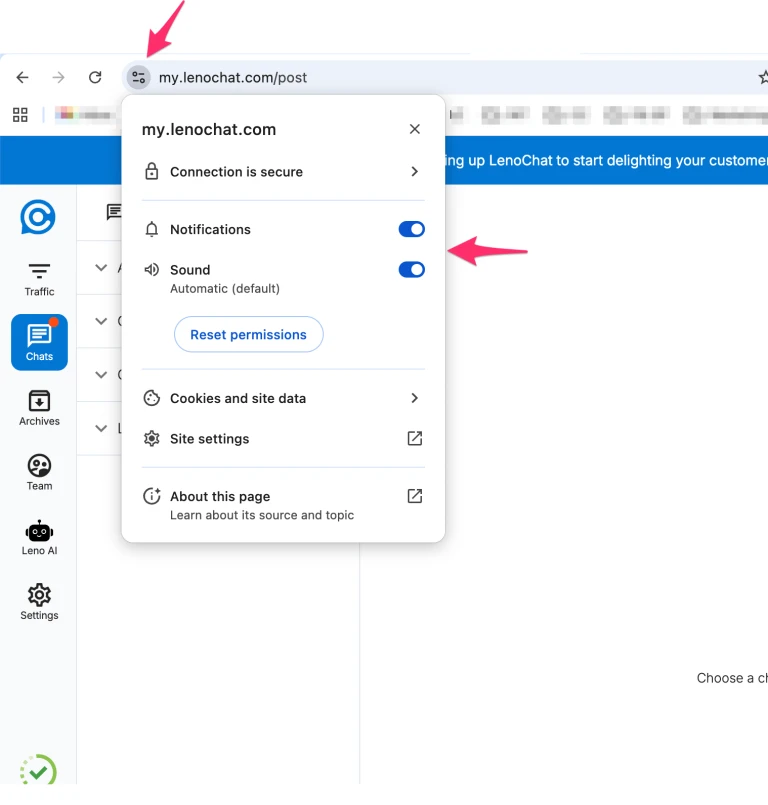Click the bell icon next to Notifications

click(151, 229)
